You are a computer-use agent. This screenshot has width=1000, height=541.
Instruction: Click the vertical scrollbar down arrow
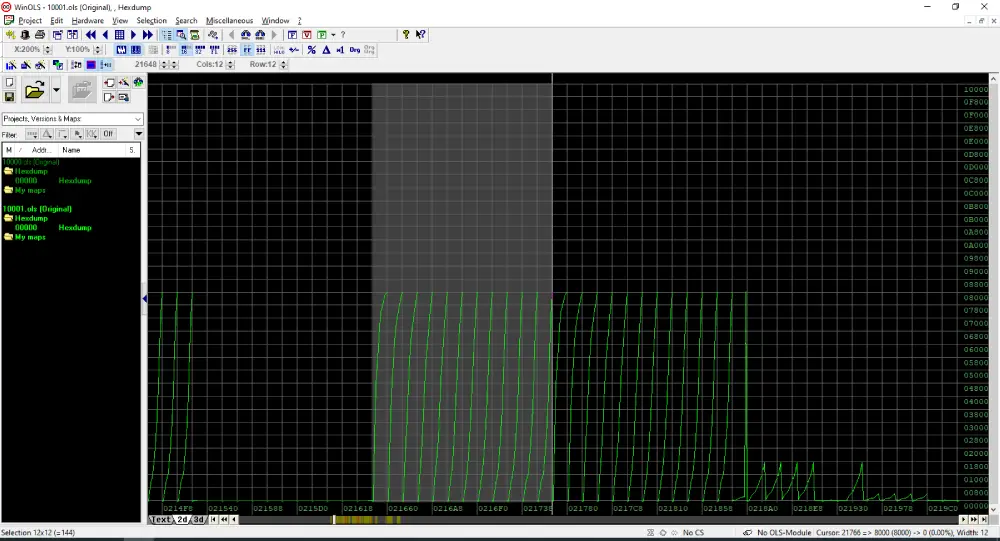tap(994, 510)
